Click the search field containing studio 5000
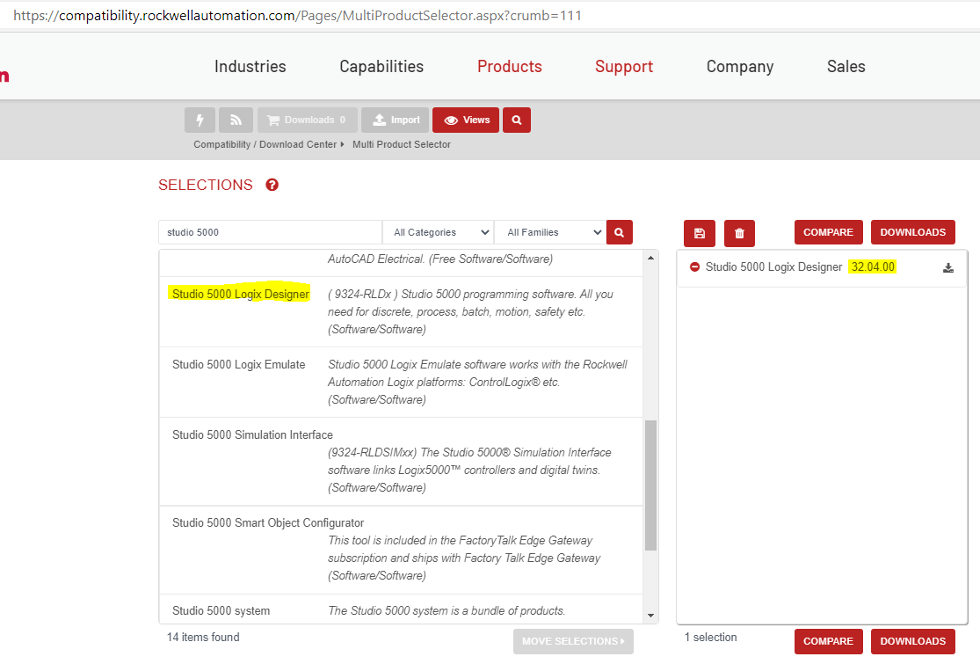The width and height of the screenshot is (980, 664). tap(270, 233)
